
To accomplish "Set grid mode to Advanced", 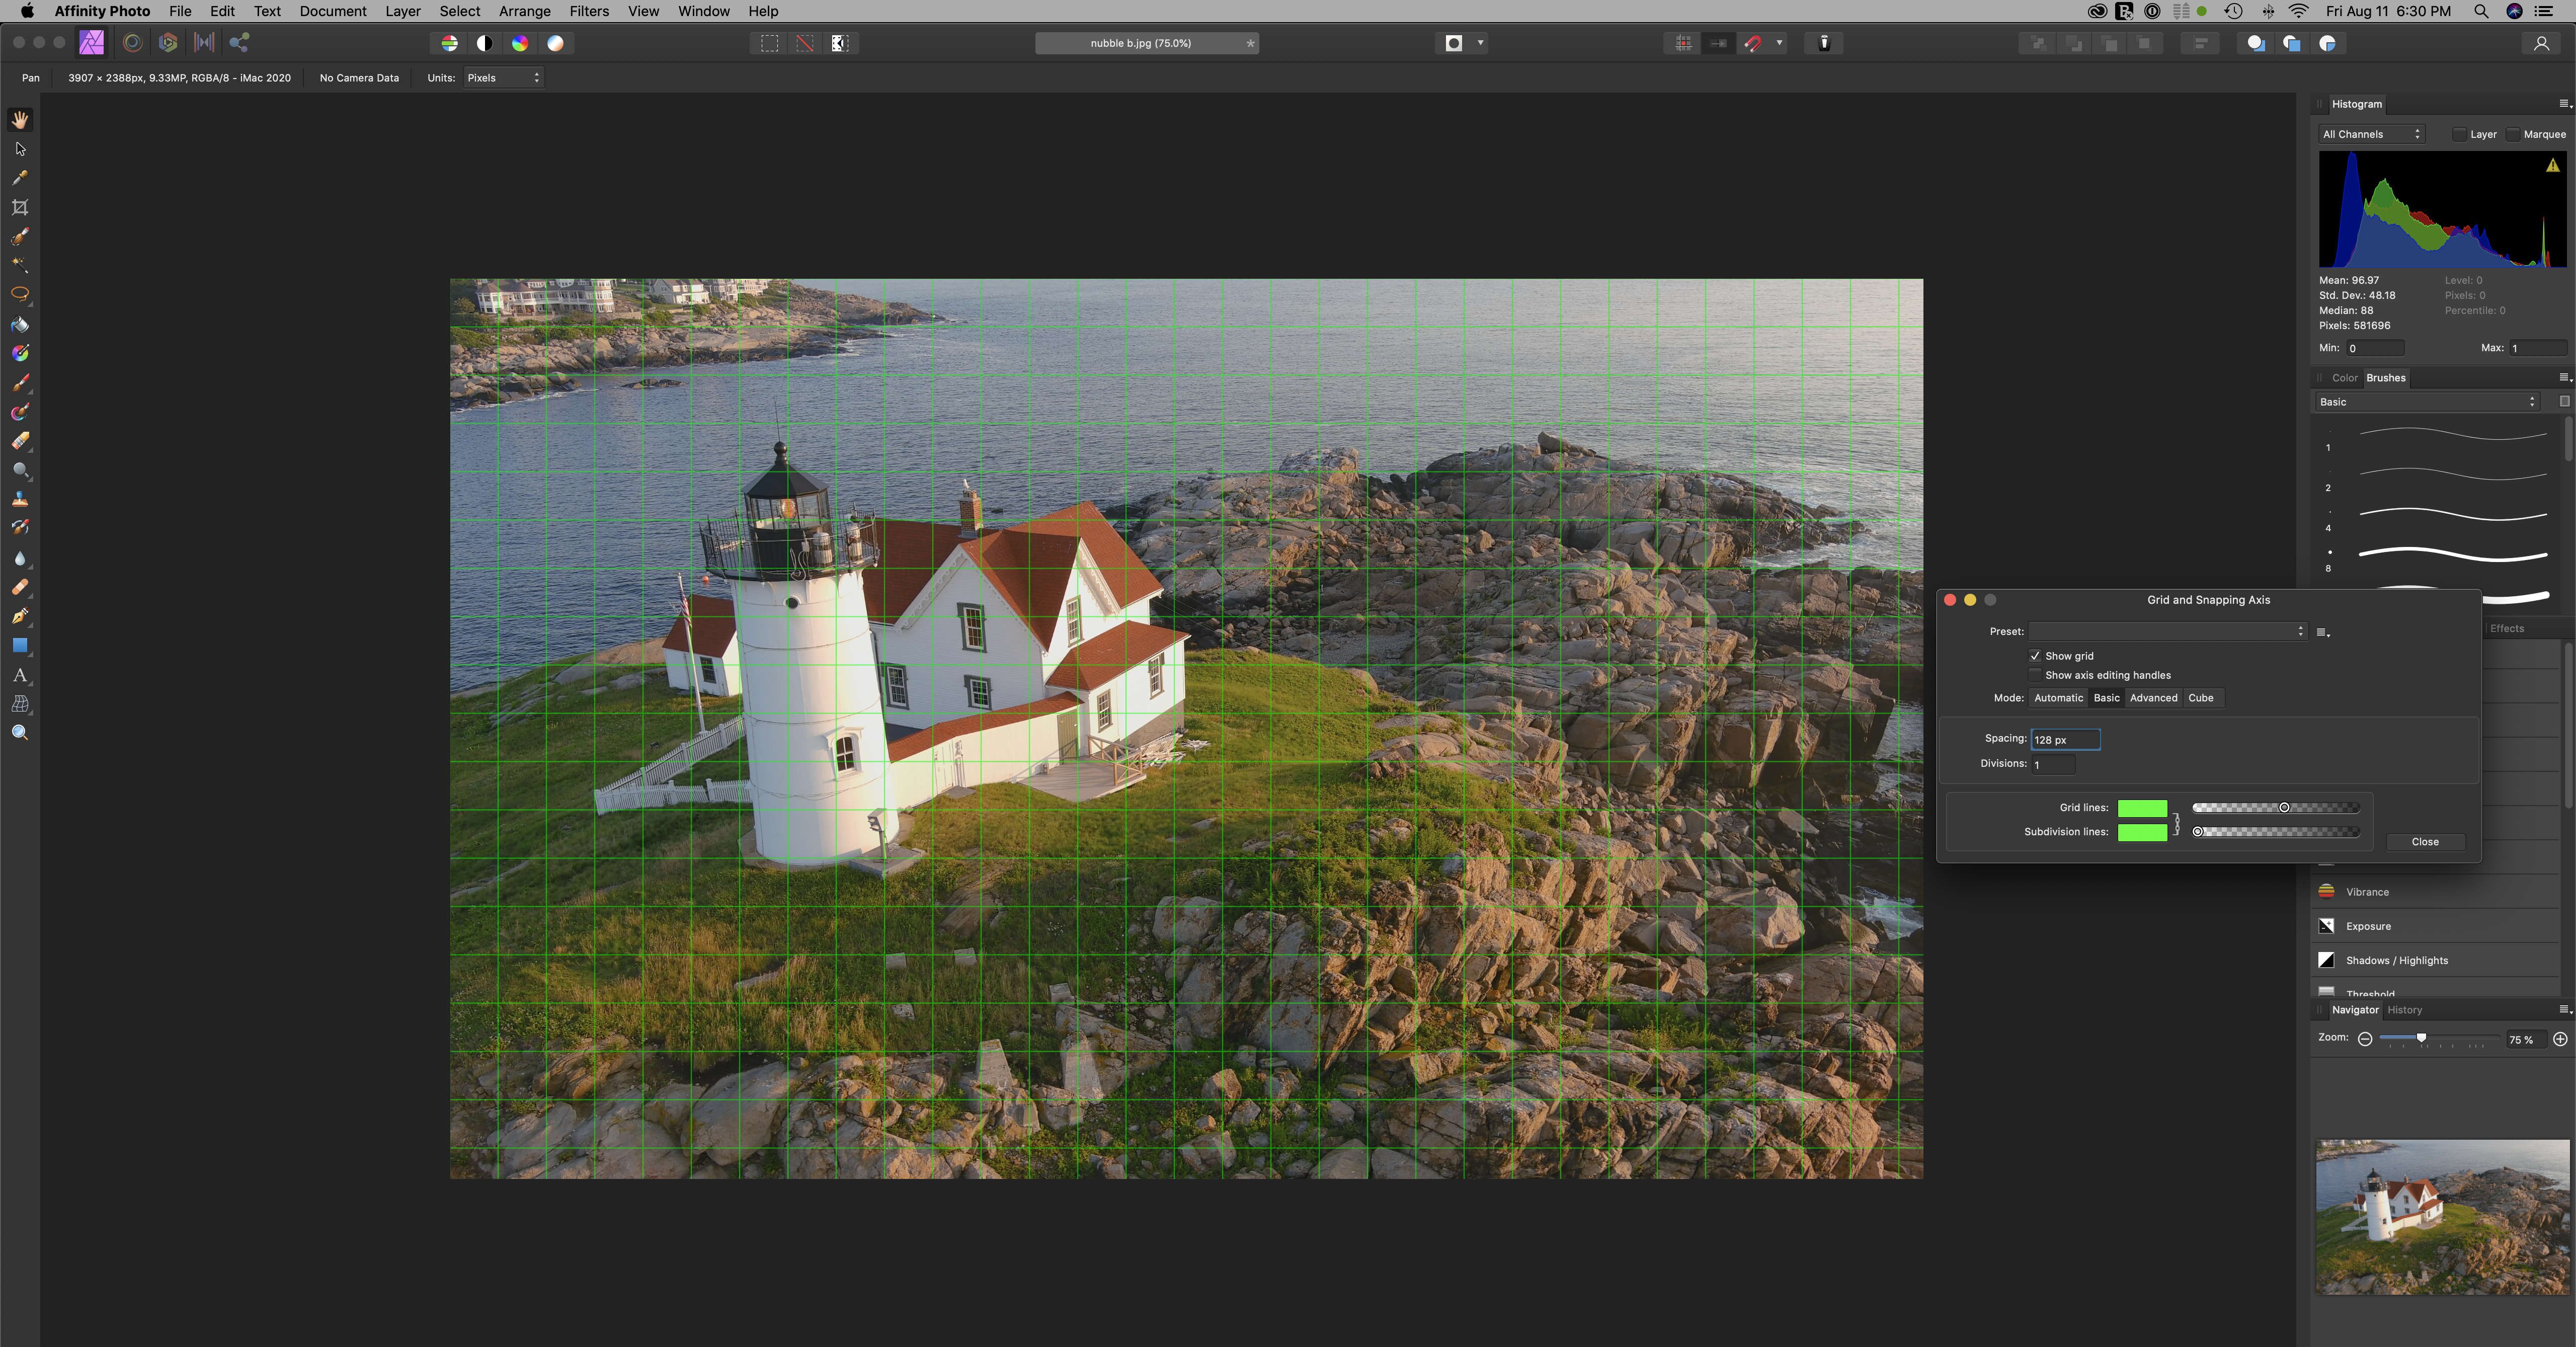I will 2153,698.
